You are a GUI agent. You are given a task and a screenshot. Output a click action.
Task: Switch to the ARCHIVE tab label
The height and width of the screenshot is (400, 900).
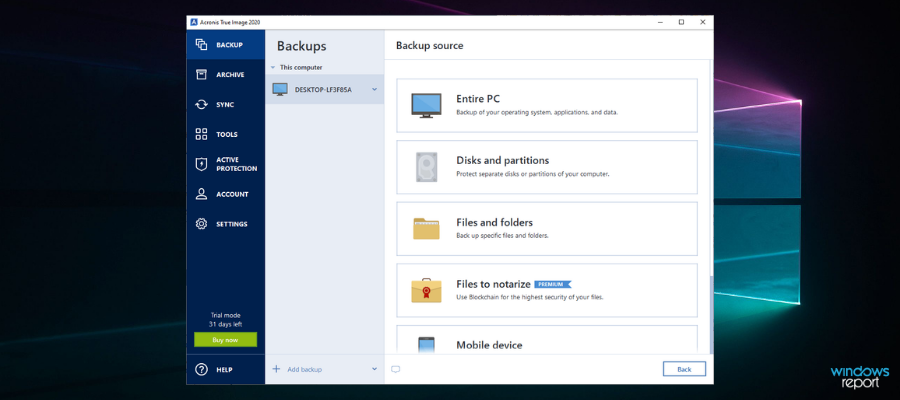click(230, 75)
